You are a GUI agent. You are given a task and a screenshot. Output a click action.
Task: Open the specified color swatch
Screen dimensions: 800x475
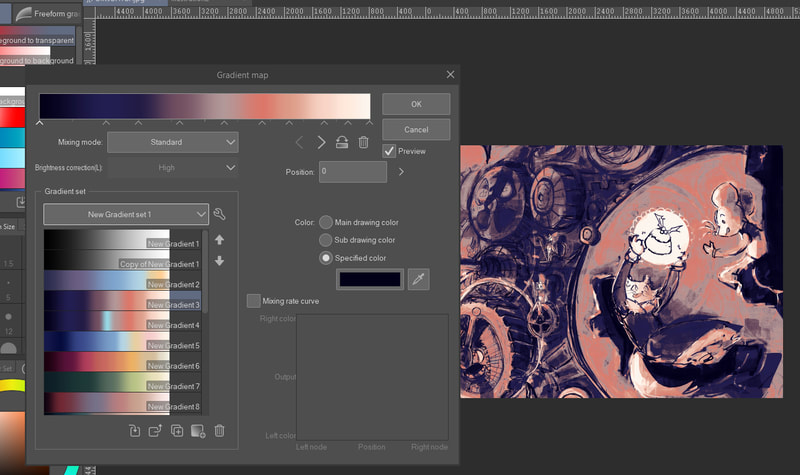pyautogui.click(x=370, y=279)
